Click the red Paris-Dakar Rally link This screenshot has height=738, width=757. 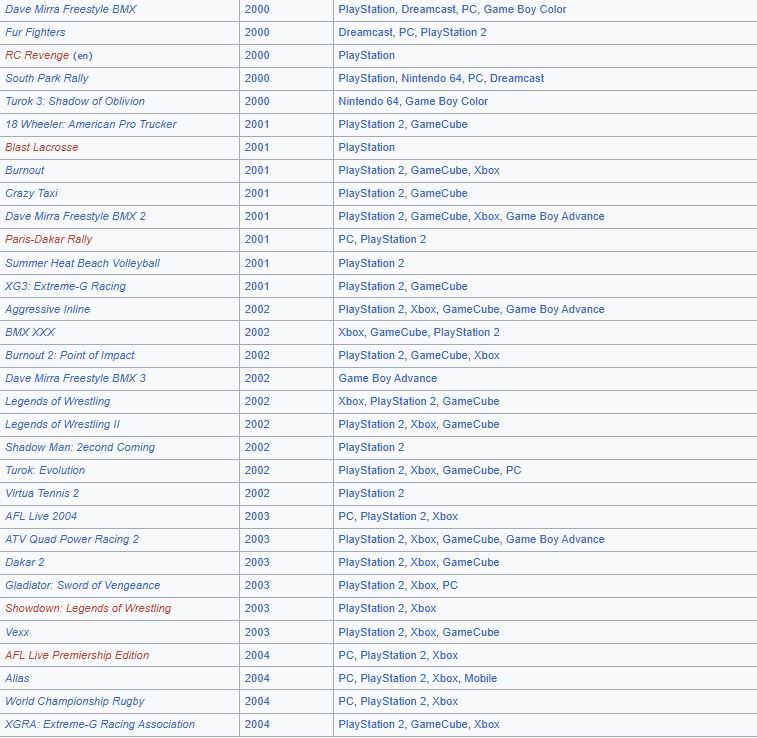(x=49, y=239)
